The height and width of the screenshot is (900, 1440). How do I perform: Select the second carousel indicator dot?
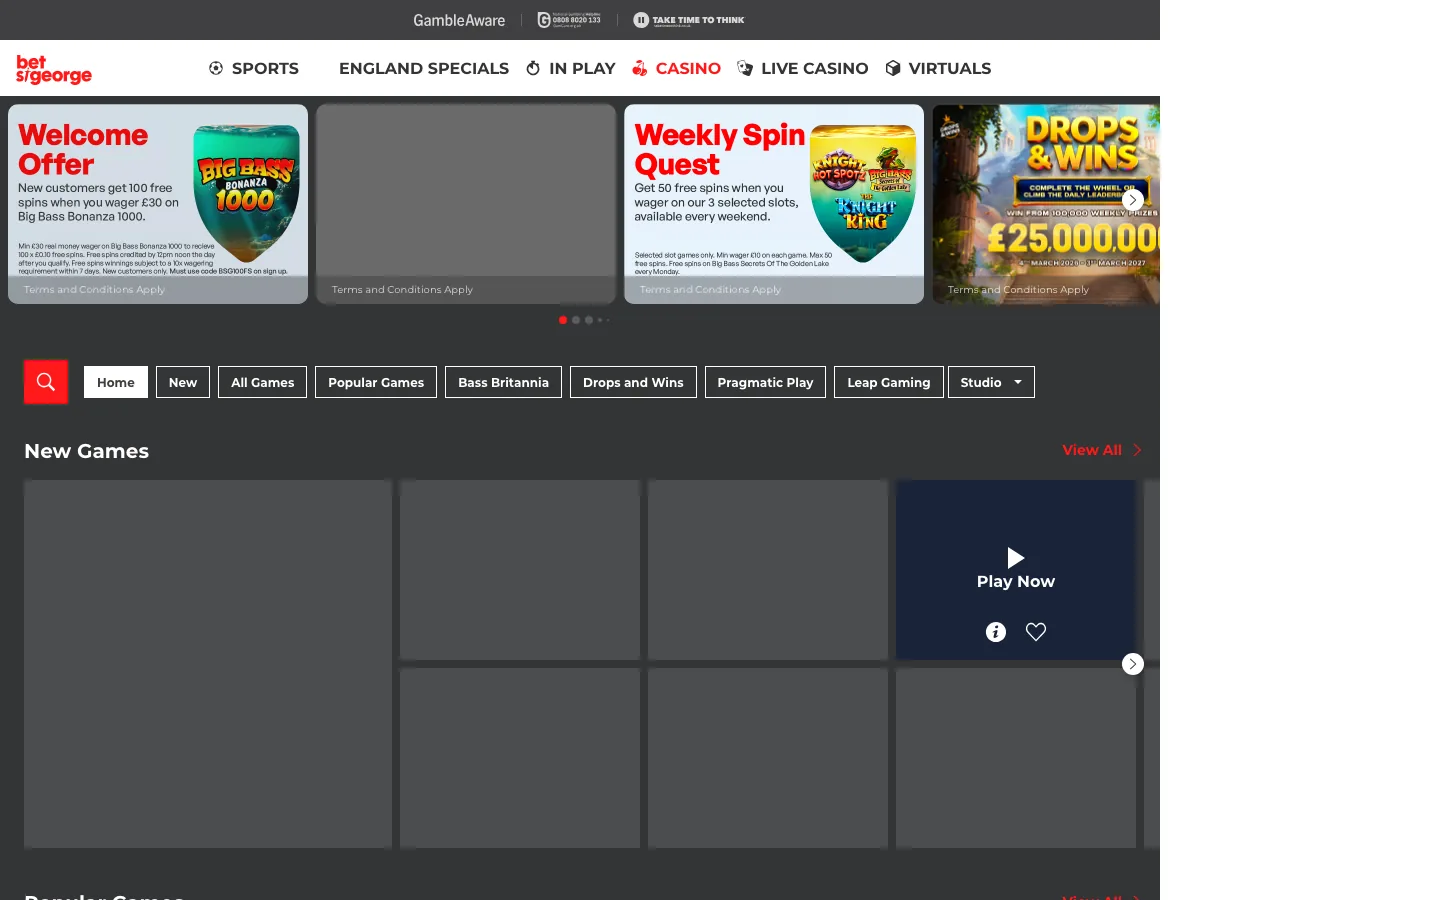coord(576,320)
